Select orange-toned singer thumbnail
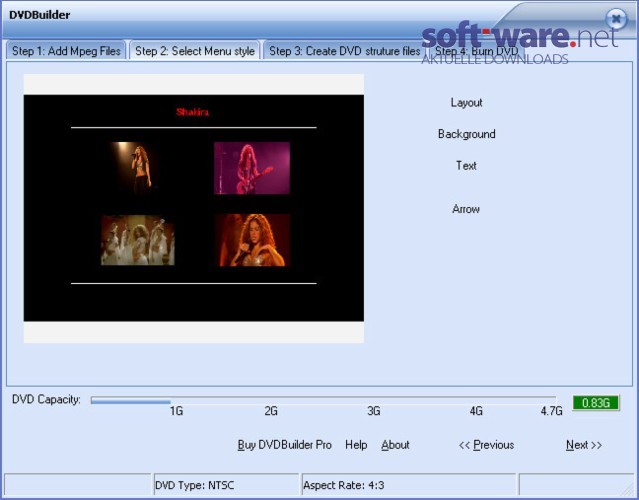Image resolution: width=639 pixels, height=500 pixels. click(x=253, y=240)
